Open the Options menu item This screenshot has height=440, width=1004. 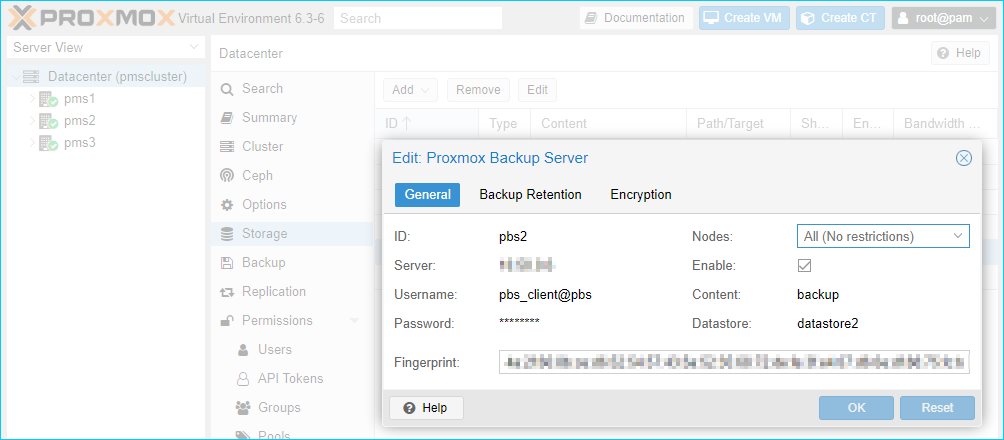[x=292, y=205]
